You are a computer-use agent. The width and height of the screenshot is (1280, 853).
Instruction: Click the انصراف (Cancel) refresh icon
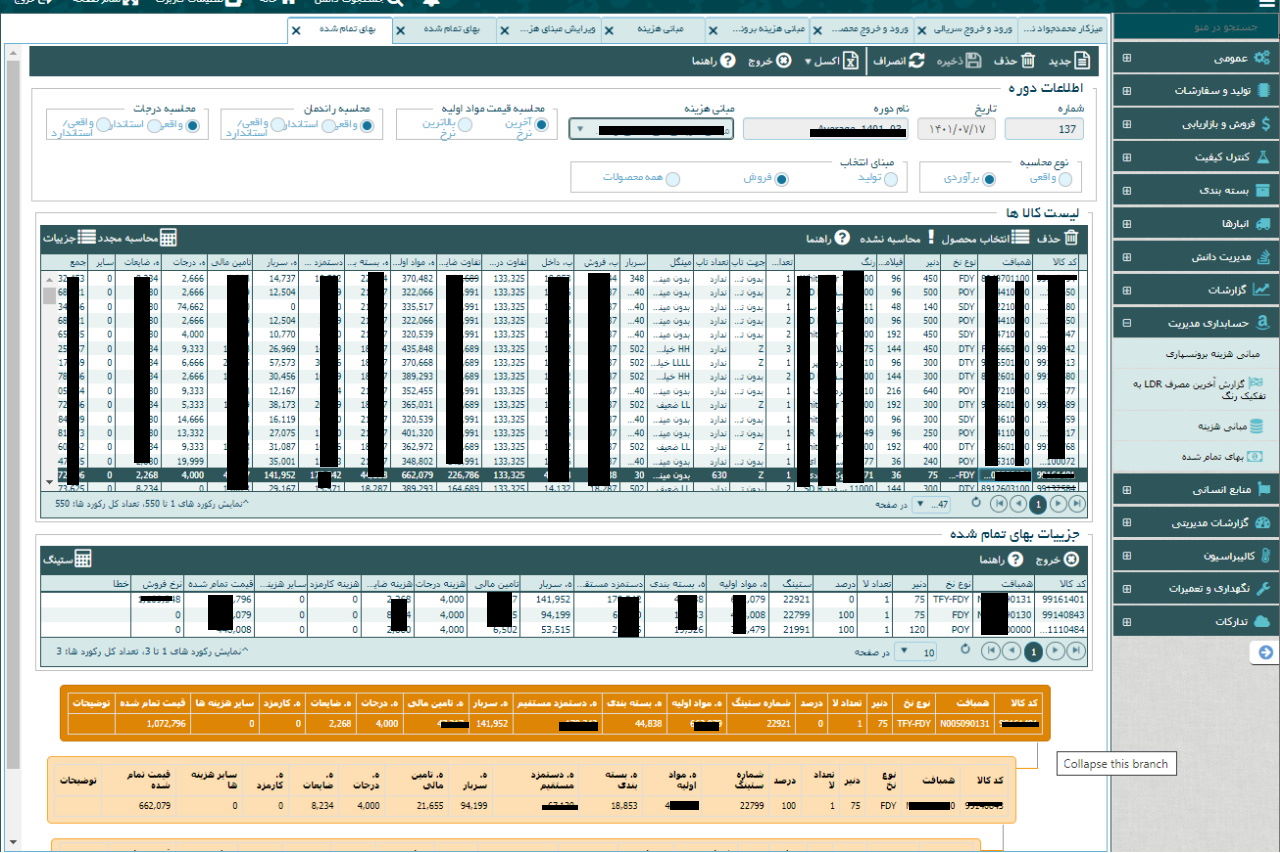(917, 61)
